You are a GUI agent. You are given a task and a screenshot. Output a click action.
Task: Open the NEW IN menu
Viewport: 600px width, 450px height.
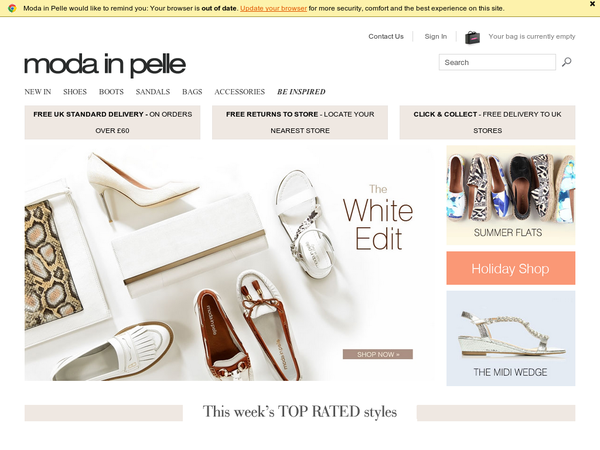pyautogui.click(x=38, y=92)
